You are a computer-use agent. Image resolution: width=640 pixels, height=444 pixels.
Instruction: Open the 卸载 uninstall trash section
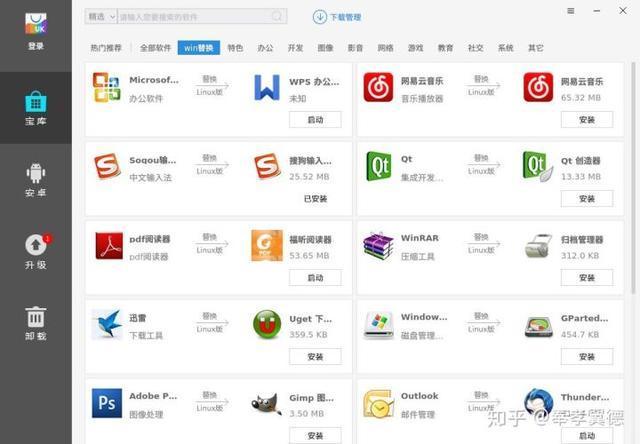[36, 323]
